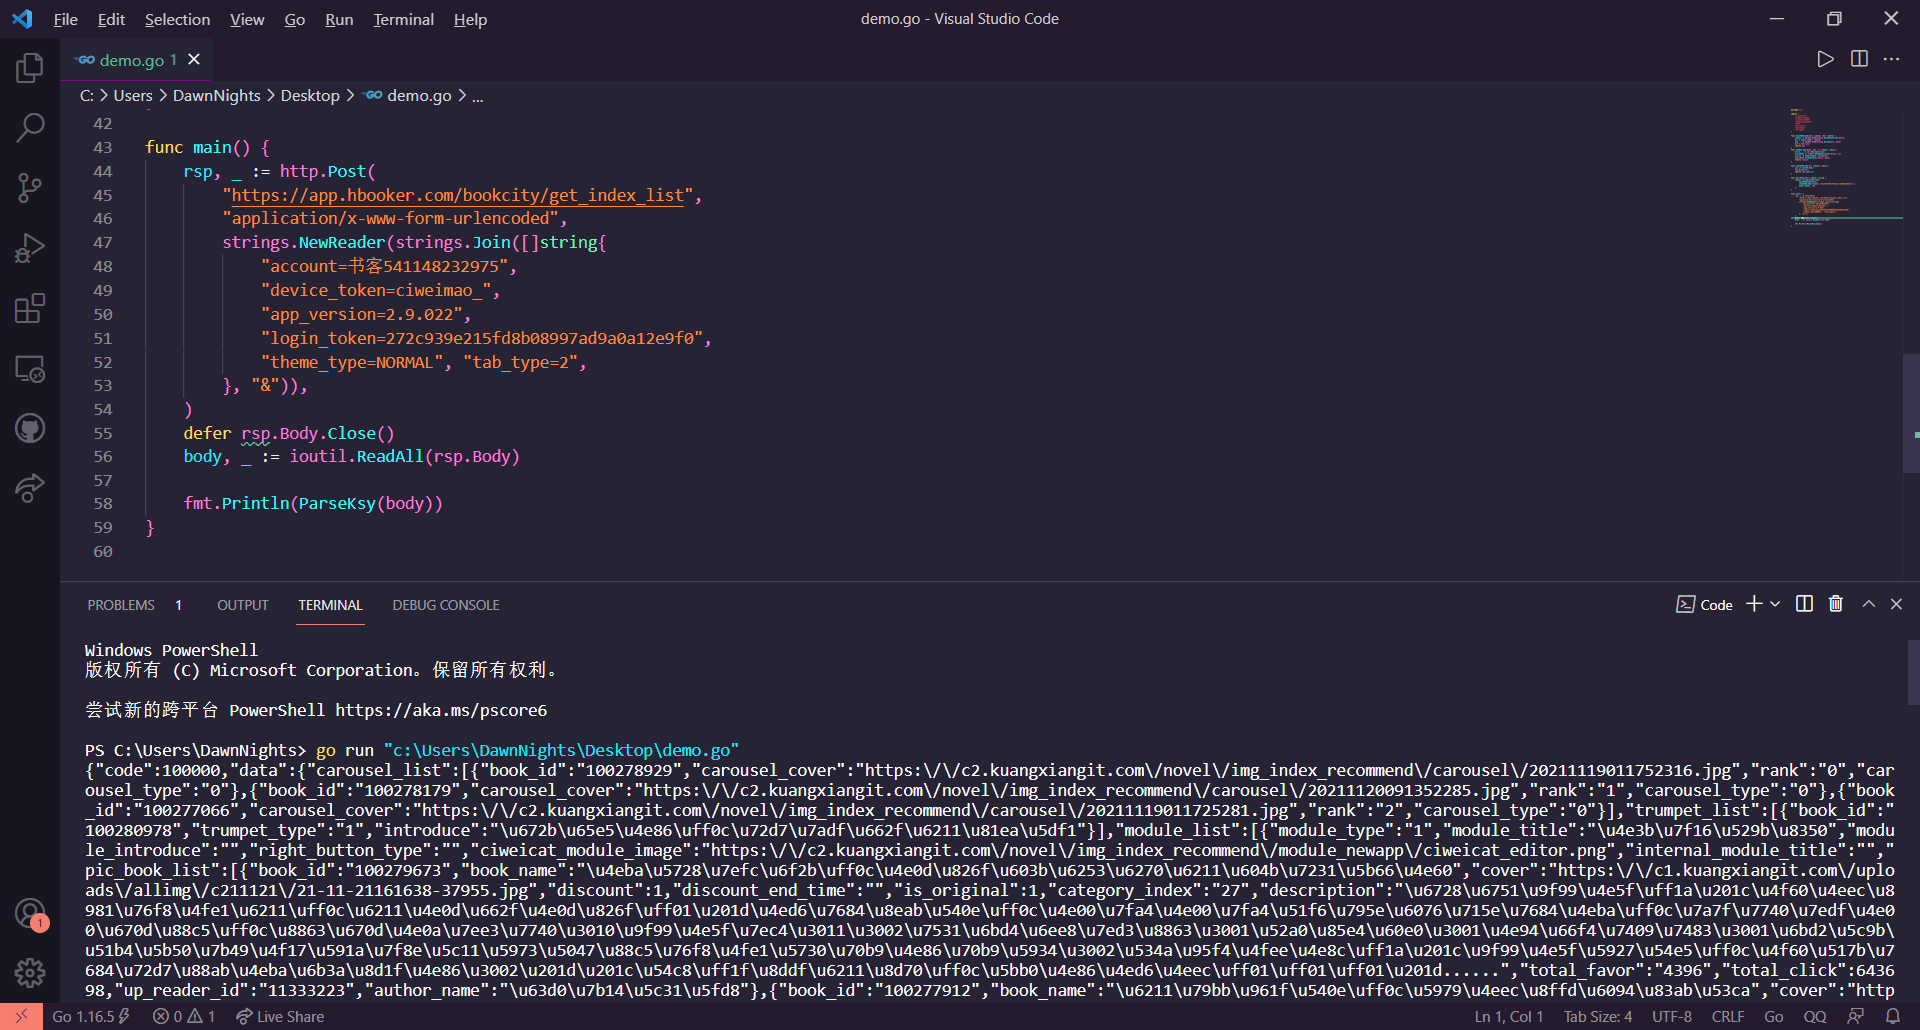
Task: Switch to the DEBUG CONSOLE tab
Action: coord(445,605)
